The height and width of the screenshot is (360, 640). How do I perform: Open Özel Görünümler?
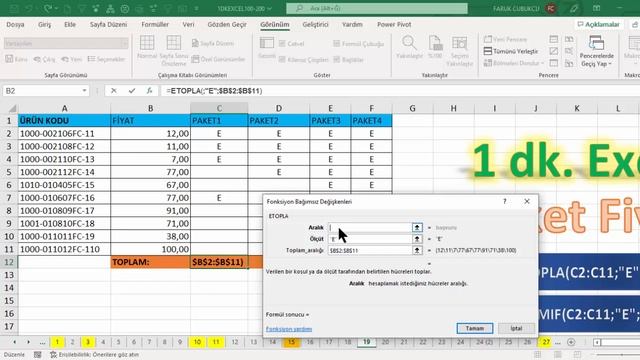218,59
